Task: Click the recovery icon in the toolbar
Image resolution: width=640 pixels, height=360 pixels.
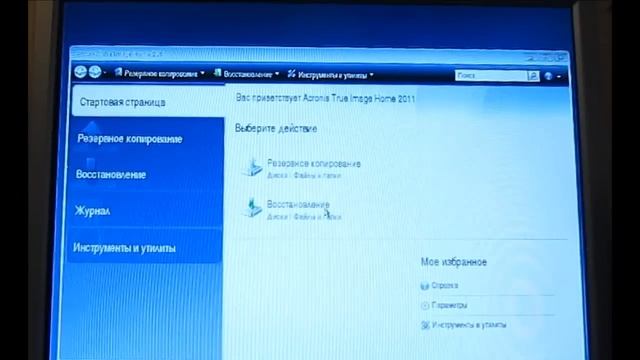Action: [218, 73]
